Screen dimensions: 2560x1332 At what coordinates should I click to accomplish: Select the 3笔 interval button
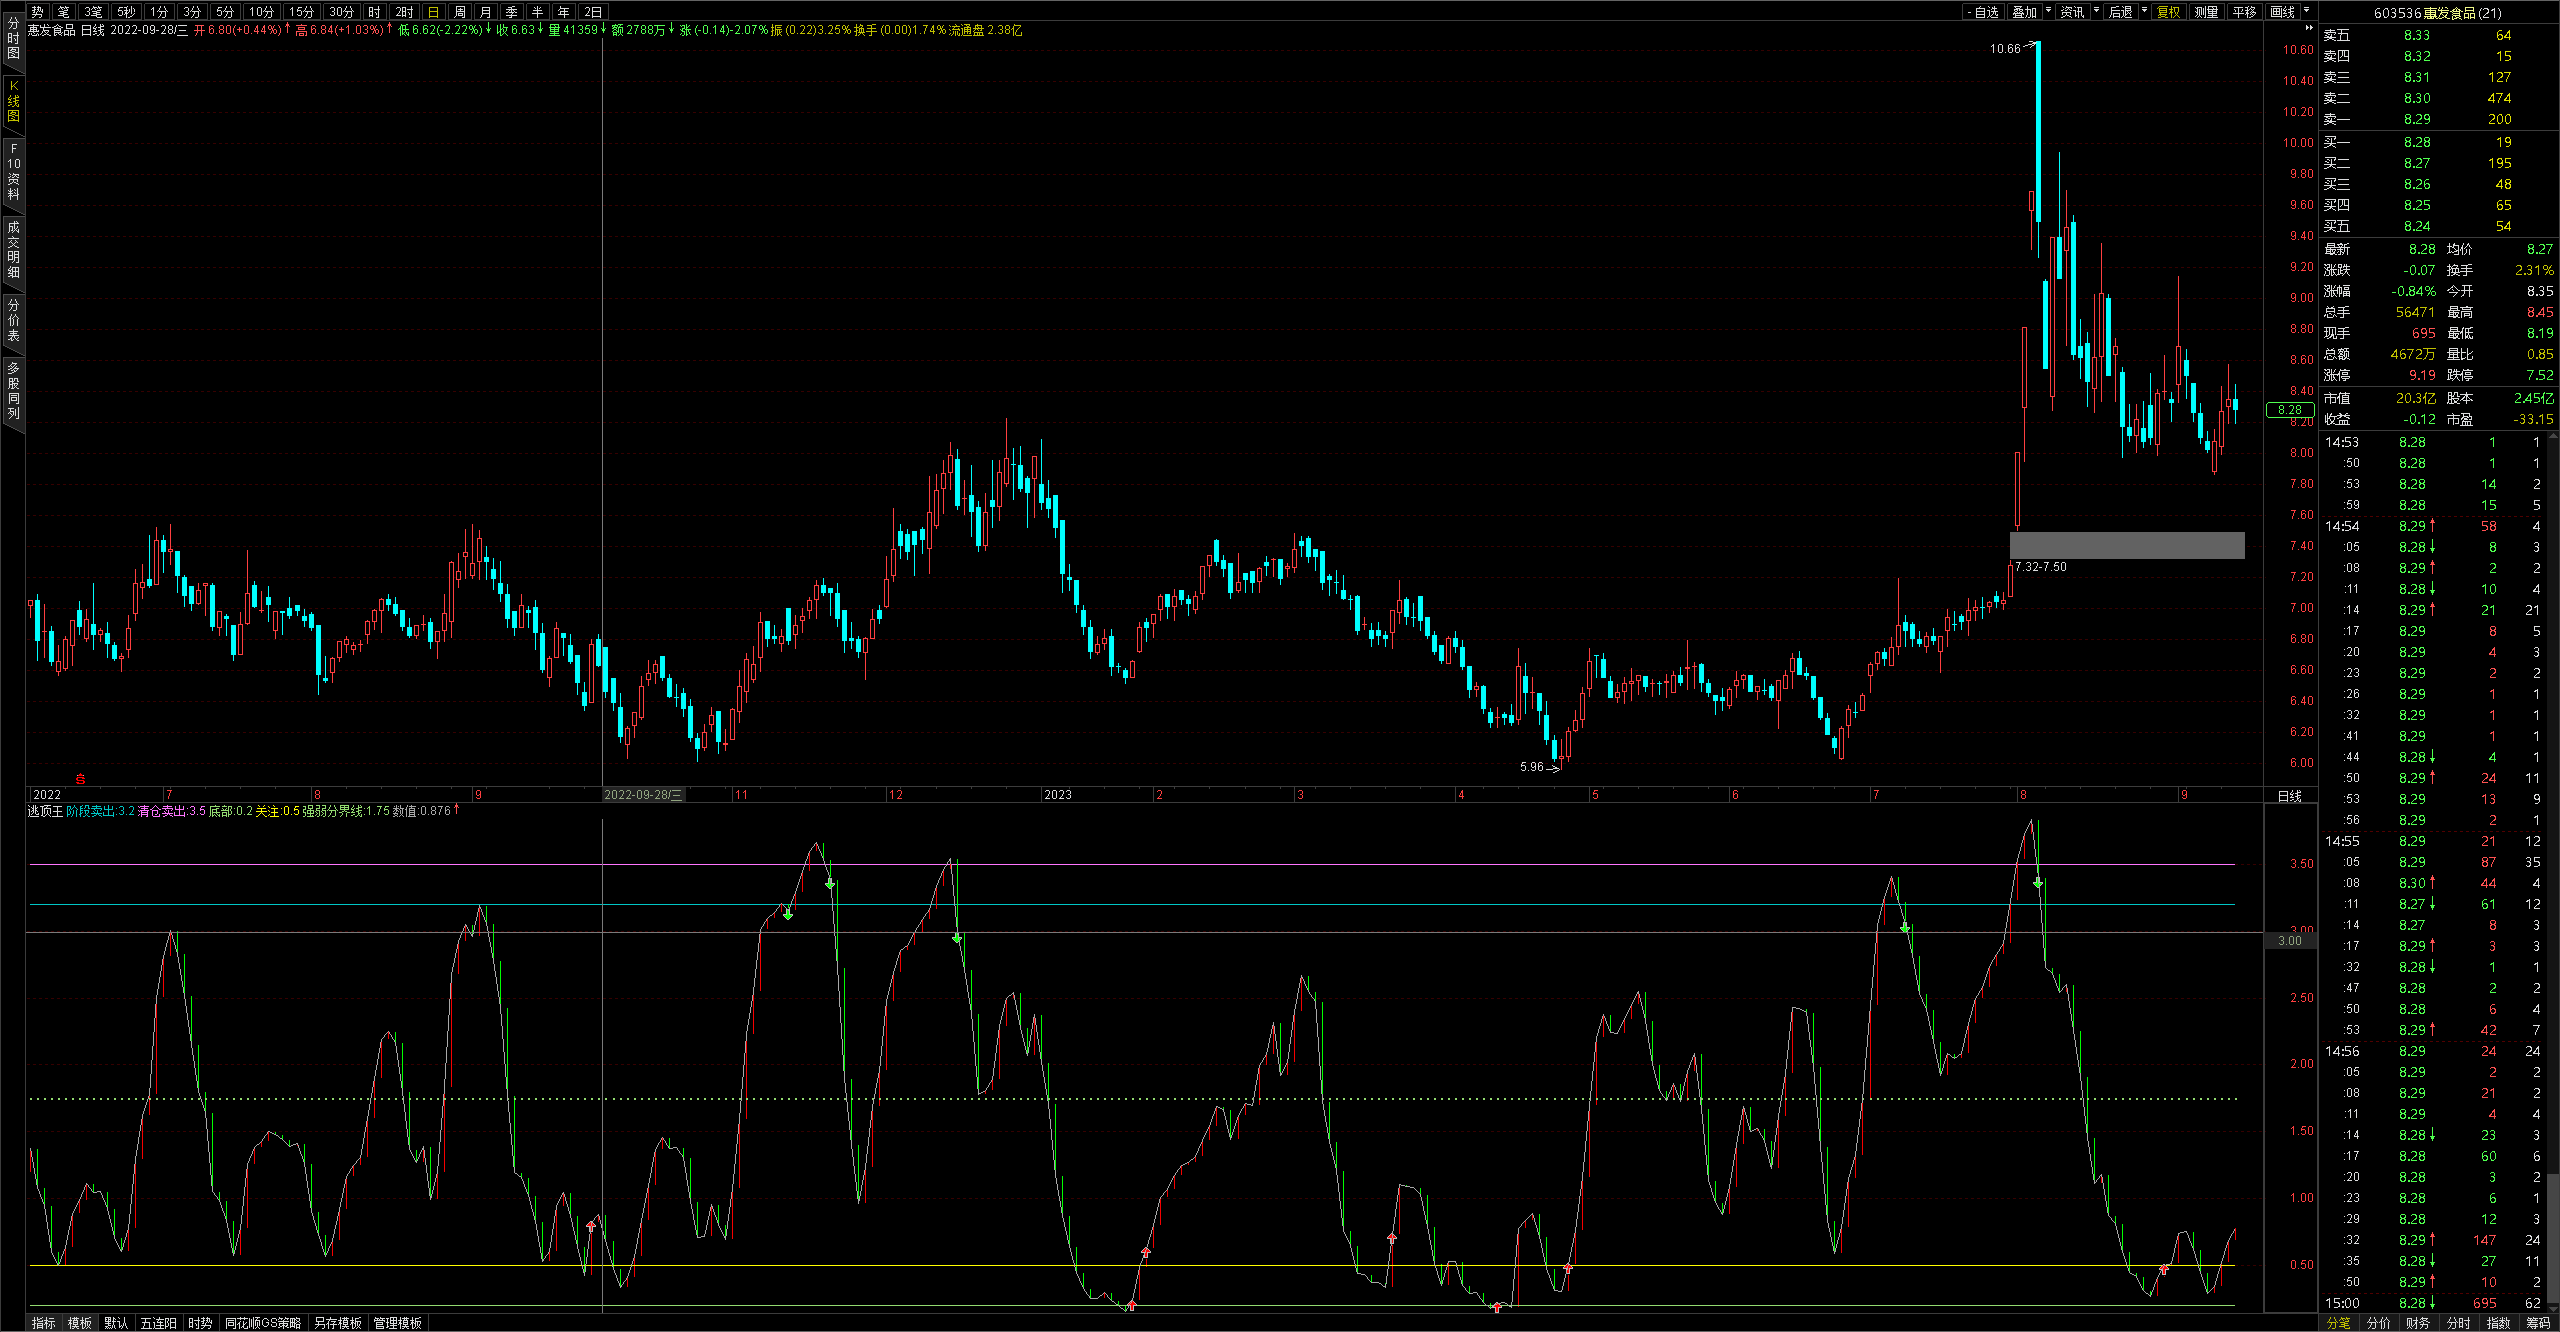pos(93,12)
